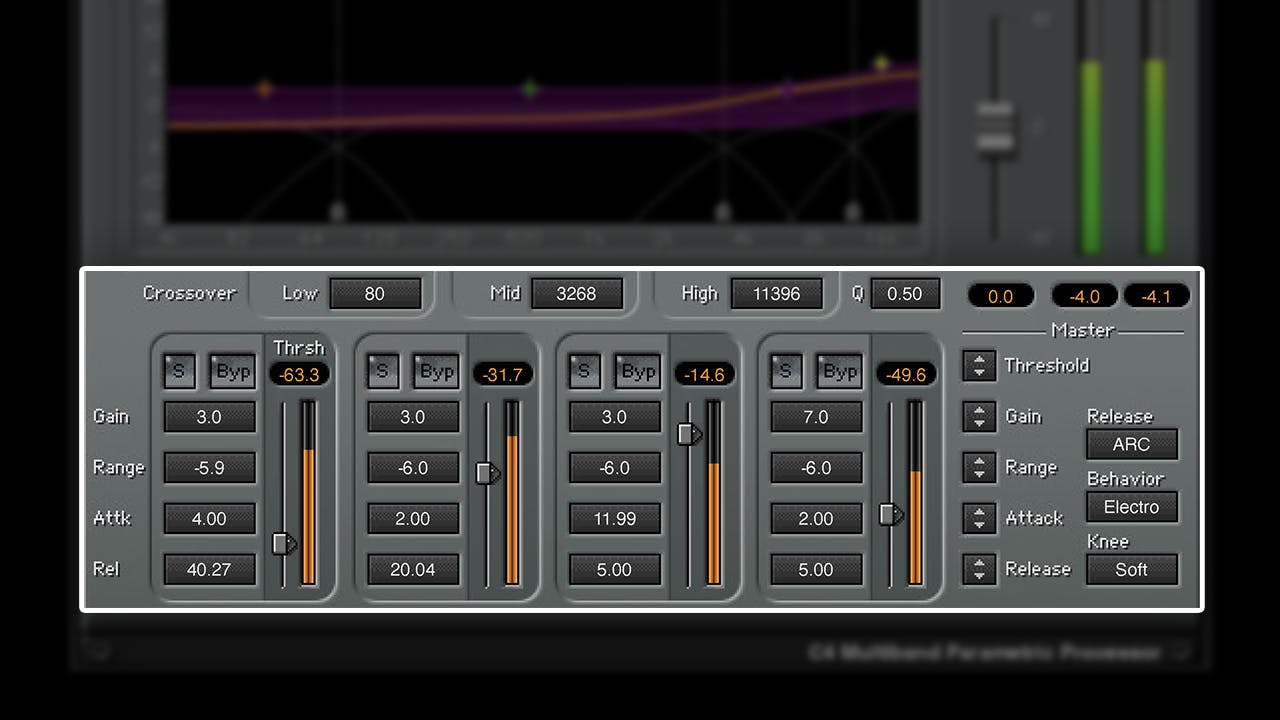This screenshot has width=1280, height=720.
Task: Select the green mid band marker on the graph
Action: click(x=531, y=88)
